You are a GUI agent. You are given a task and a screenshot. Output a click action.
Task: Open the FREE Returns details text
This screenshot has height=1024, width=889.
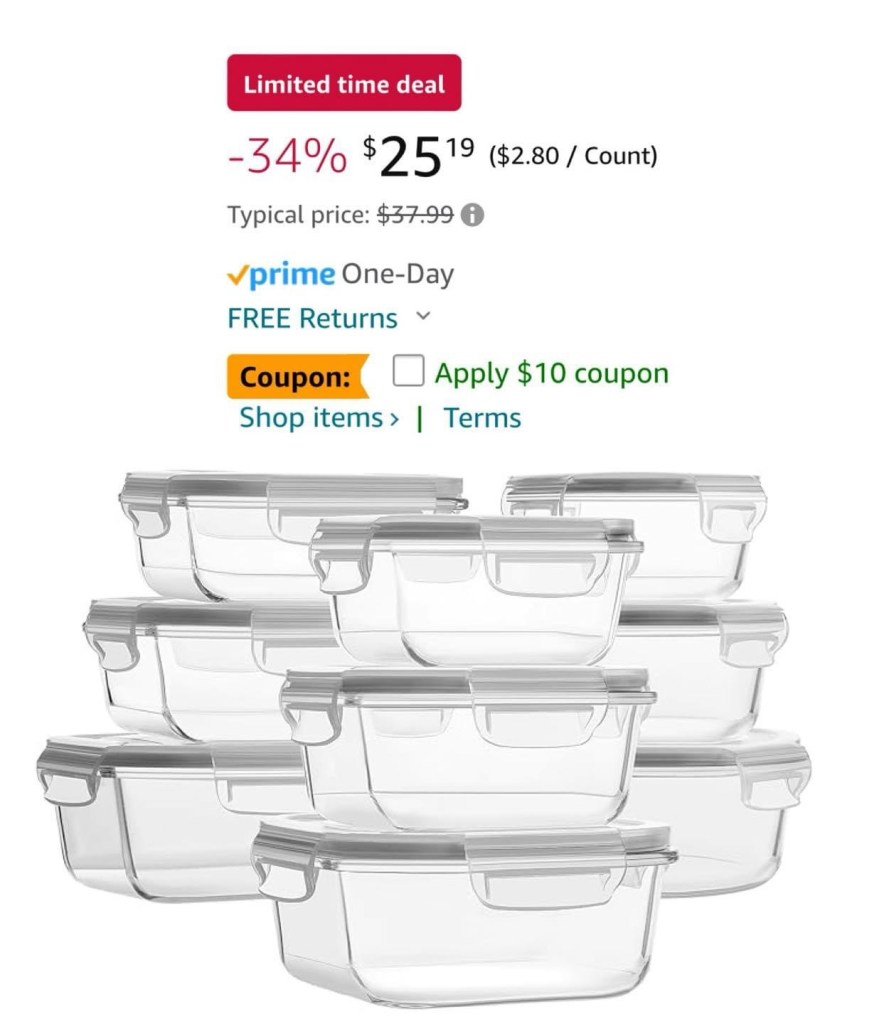tap(312, 319)
